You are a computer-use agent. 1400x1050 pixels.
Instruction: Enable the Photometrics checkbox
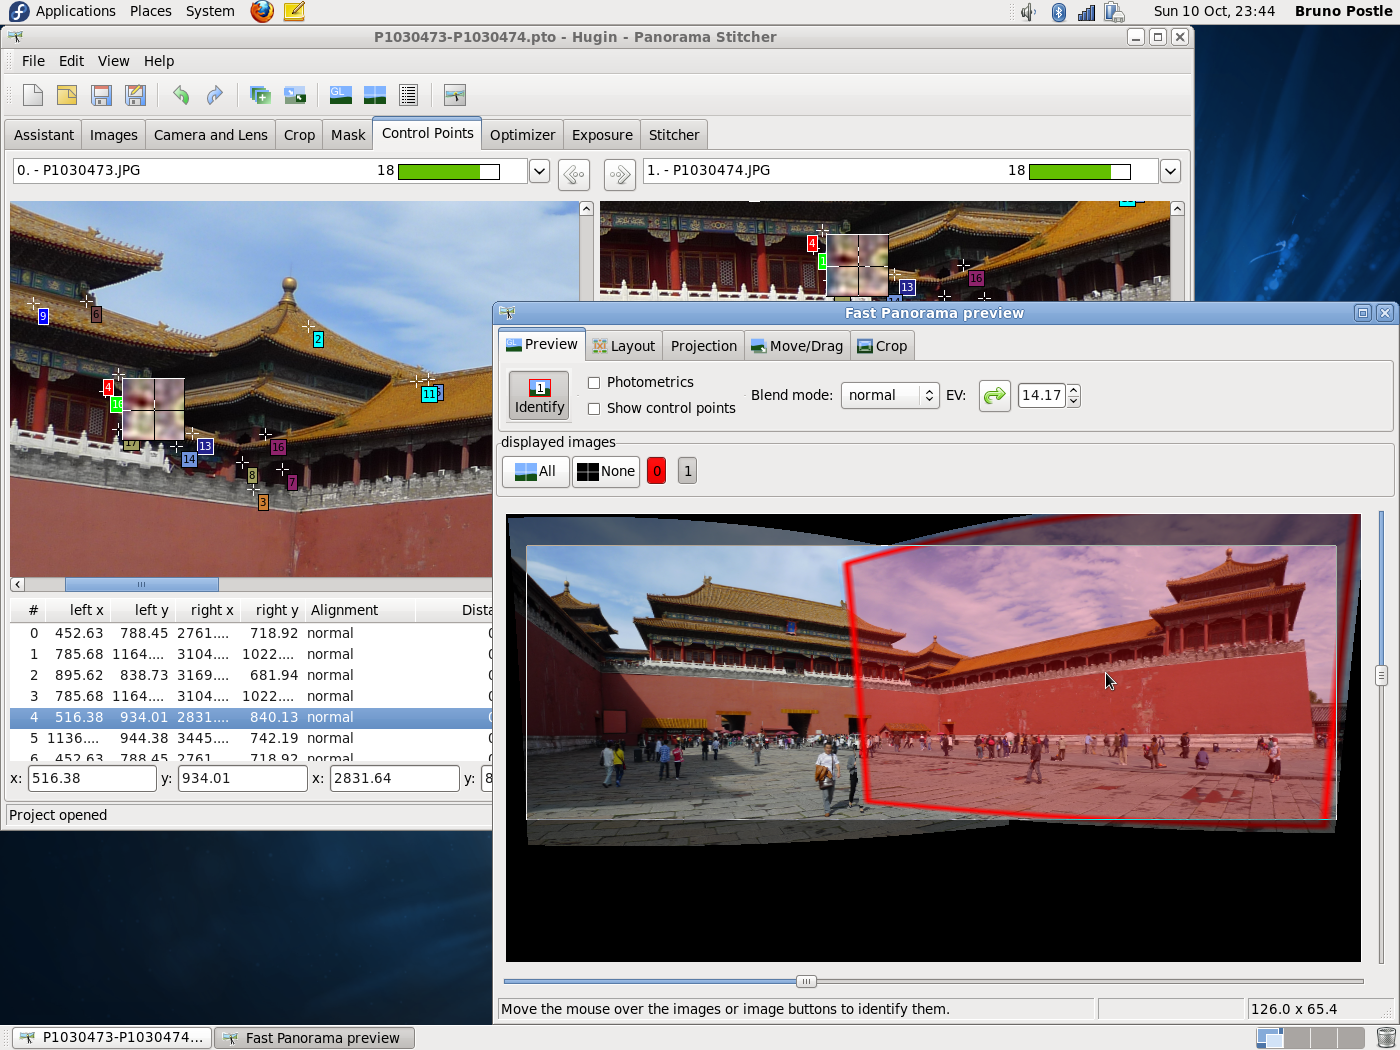(594, 382)
